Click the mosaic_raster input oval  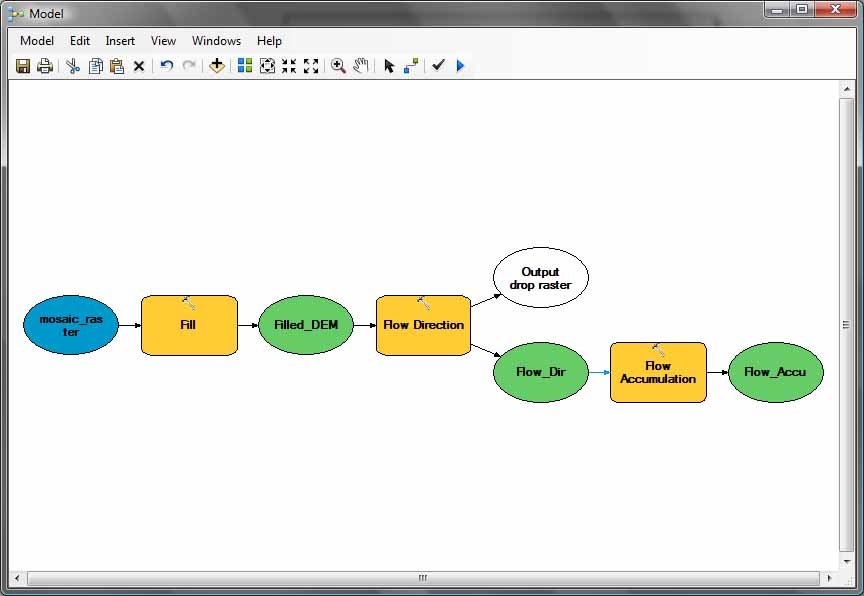[x=70, y=325]
